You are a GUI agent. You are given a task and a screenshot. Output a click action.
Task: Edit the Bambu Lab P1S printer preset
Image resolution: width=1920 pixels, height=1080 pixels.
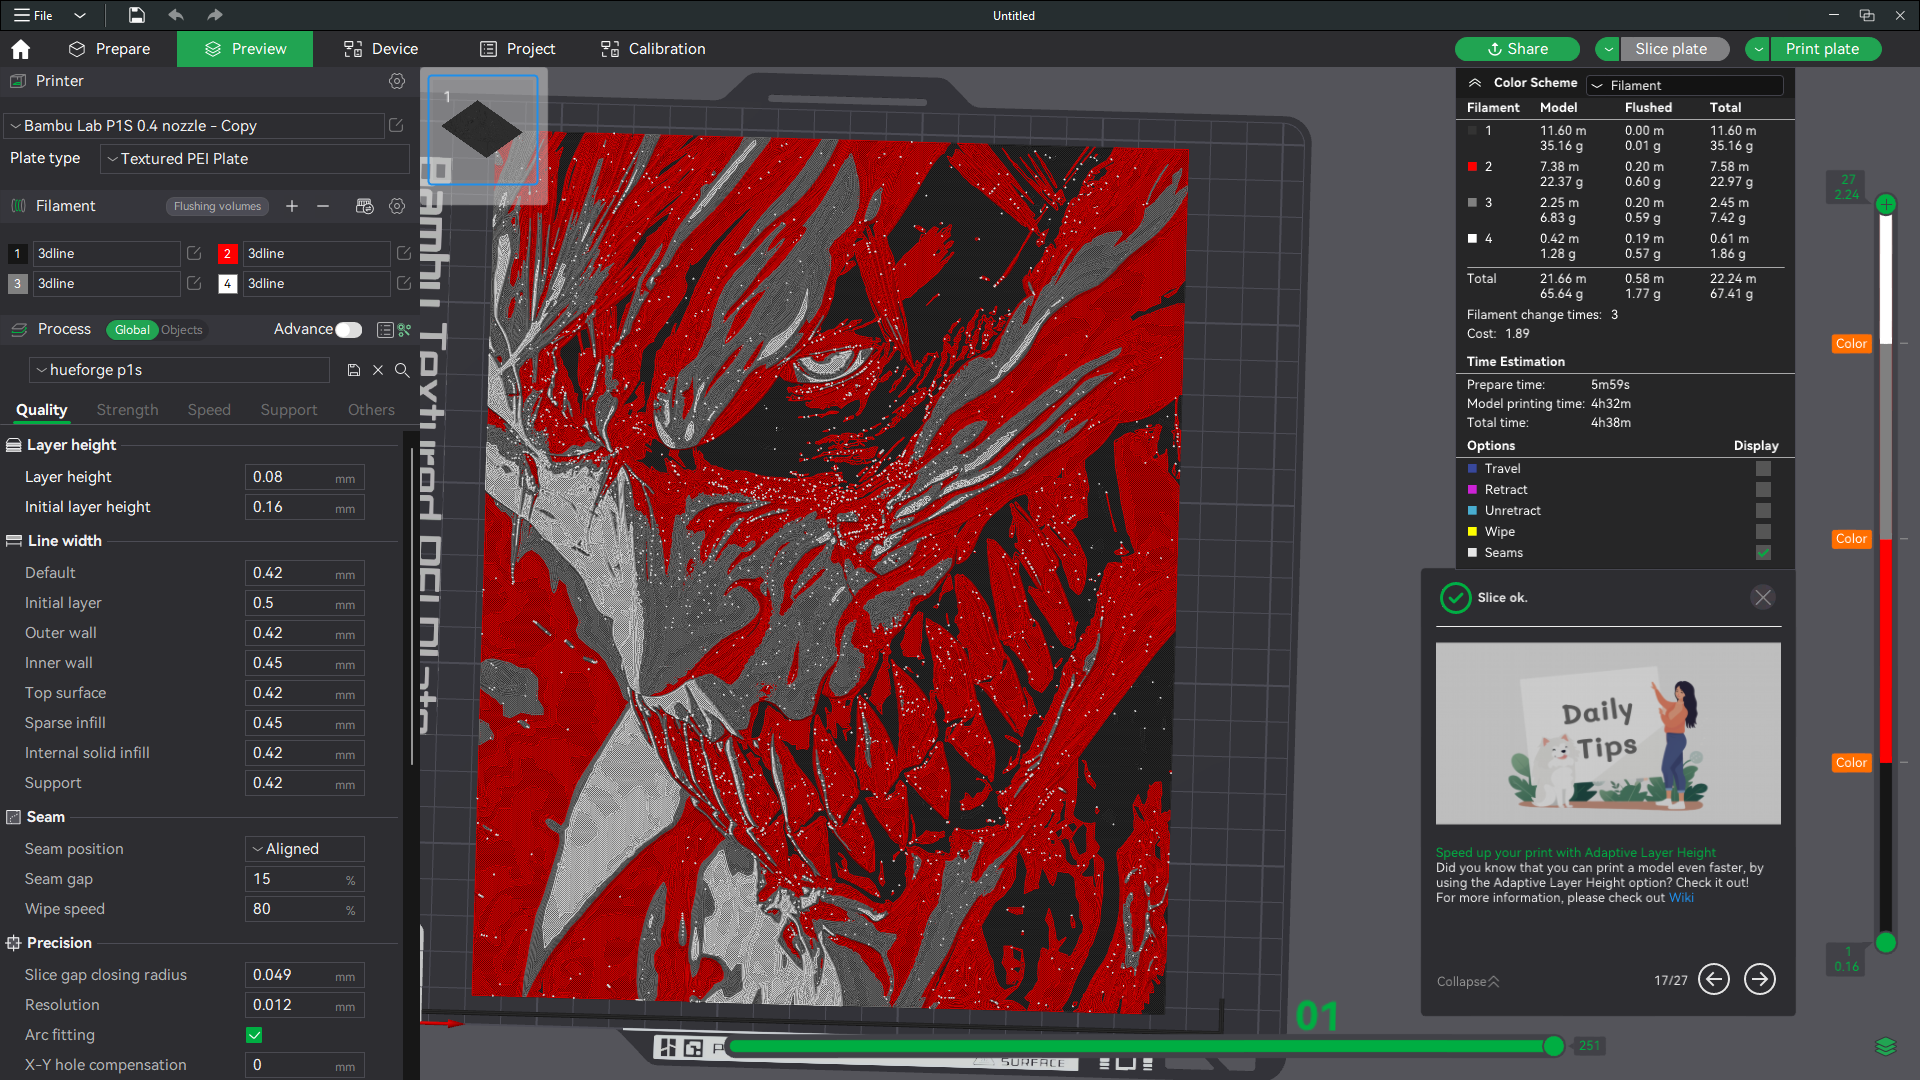[x=396, y=125]
